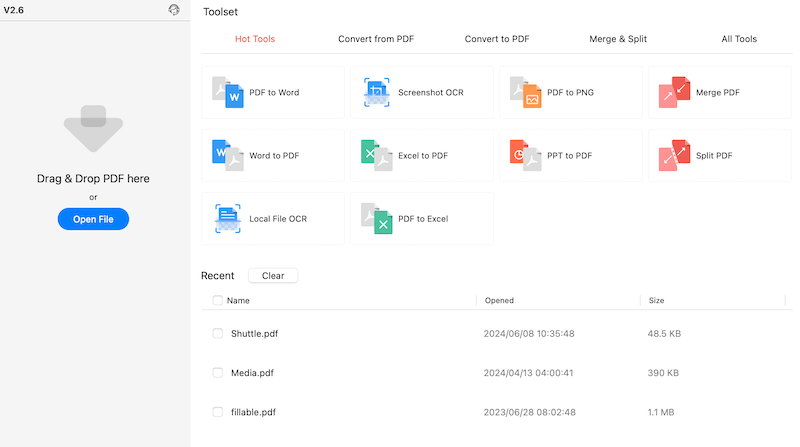Click the Open File button

(x=93, y=219)
